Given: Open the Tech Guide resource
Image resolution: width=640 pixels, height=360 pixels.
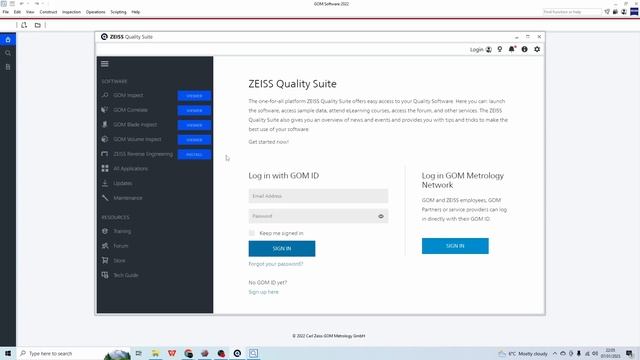Looking at the screenshot, I should pyautogui.click(x=126, y=276).
